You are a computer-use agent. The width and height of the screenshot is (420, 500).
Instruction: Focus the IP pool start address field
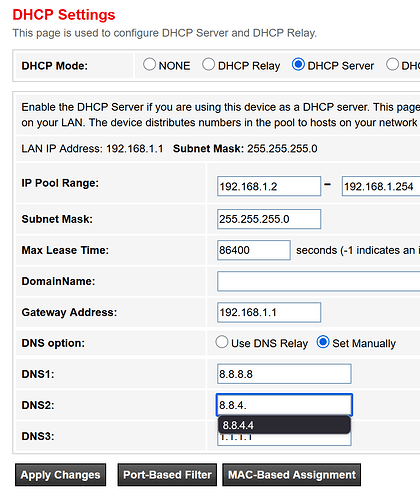269,186
